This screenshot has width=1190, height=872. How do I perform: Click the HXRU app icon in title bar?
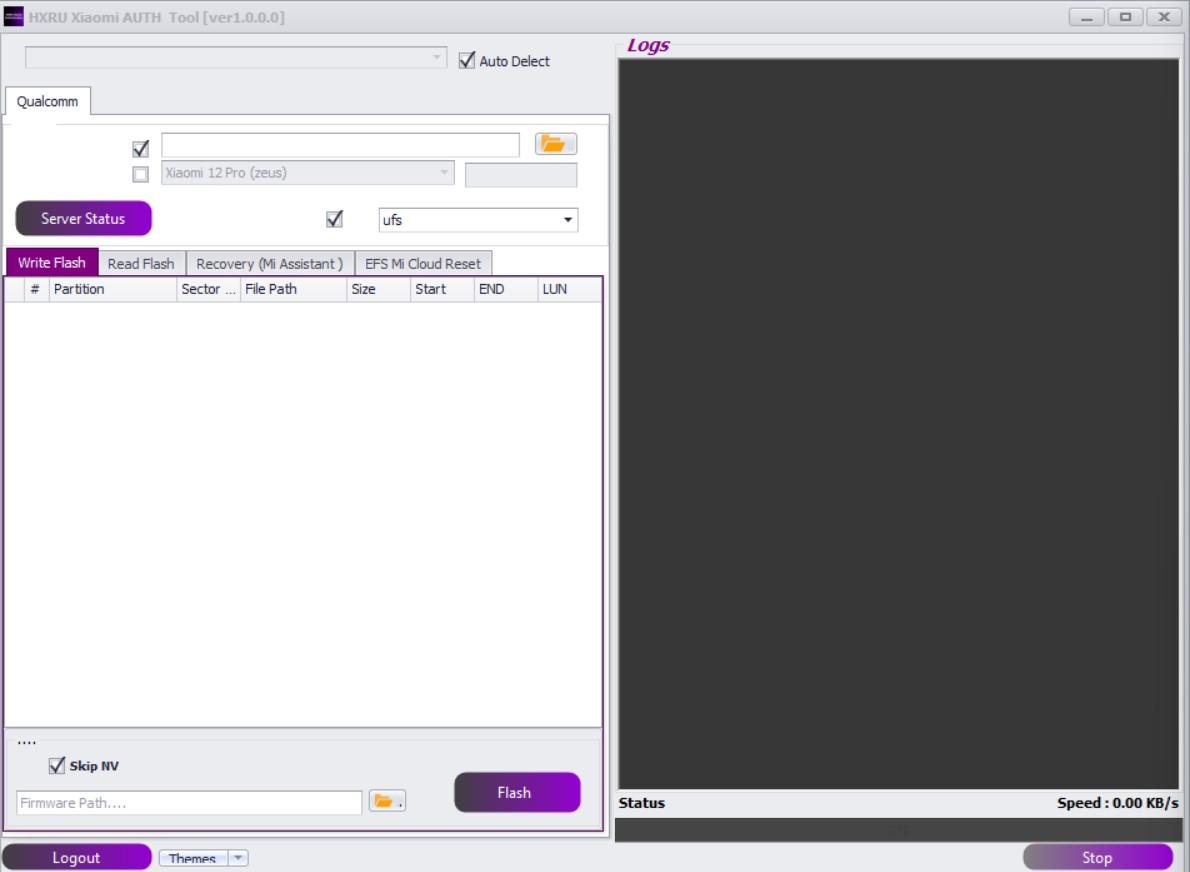(14, 17)
